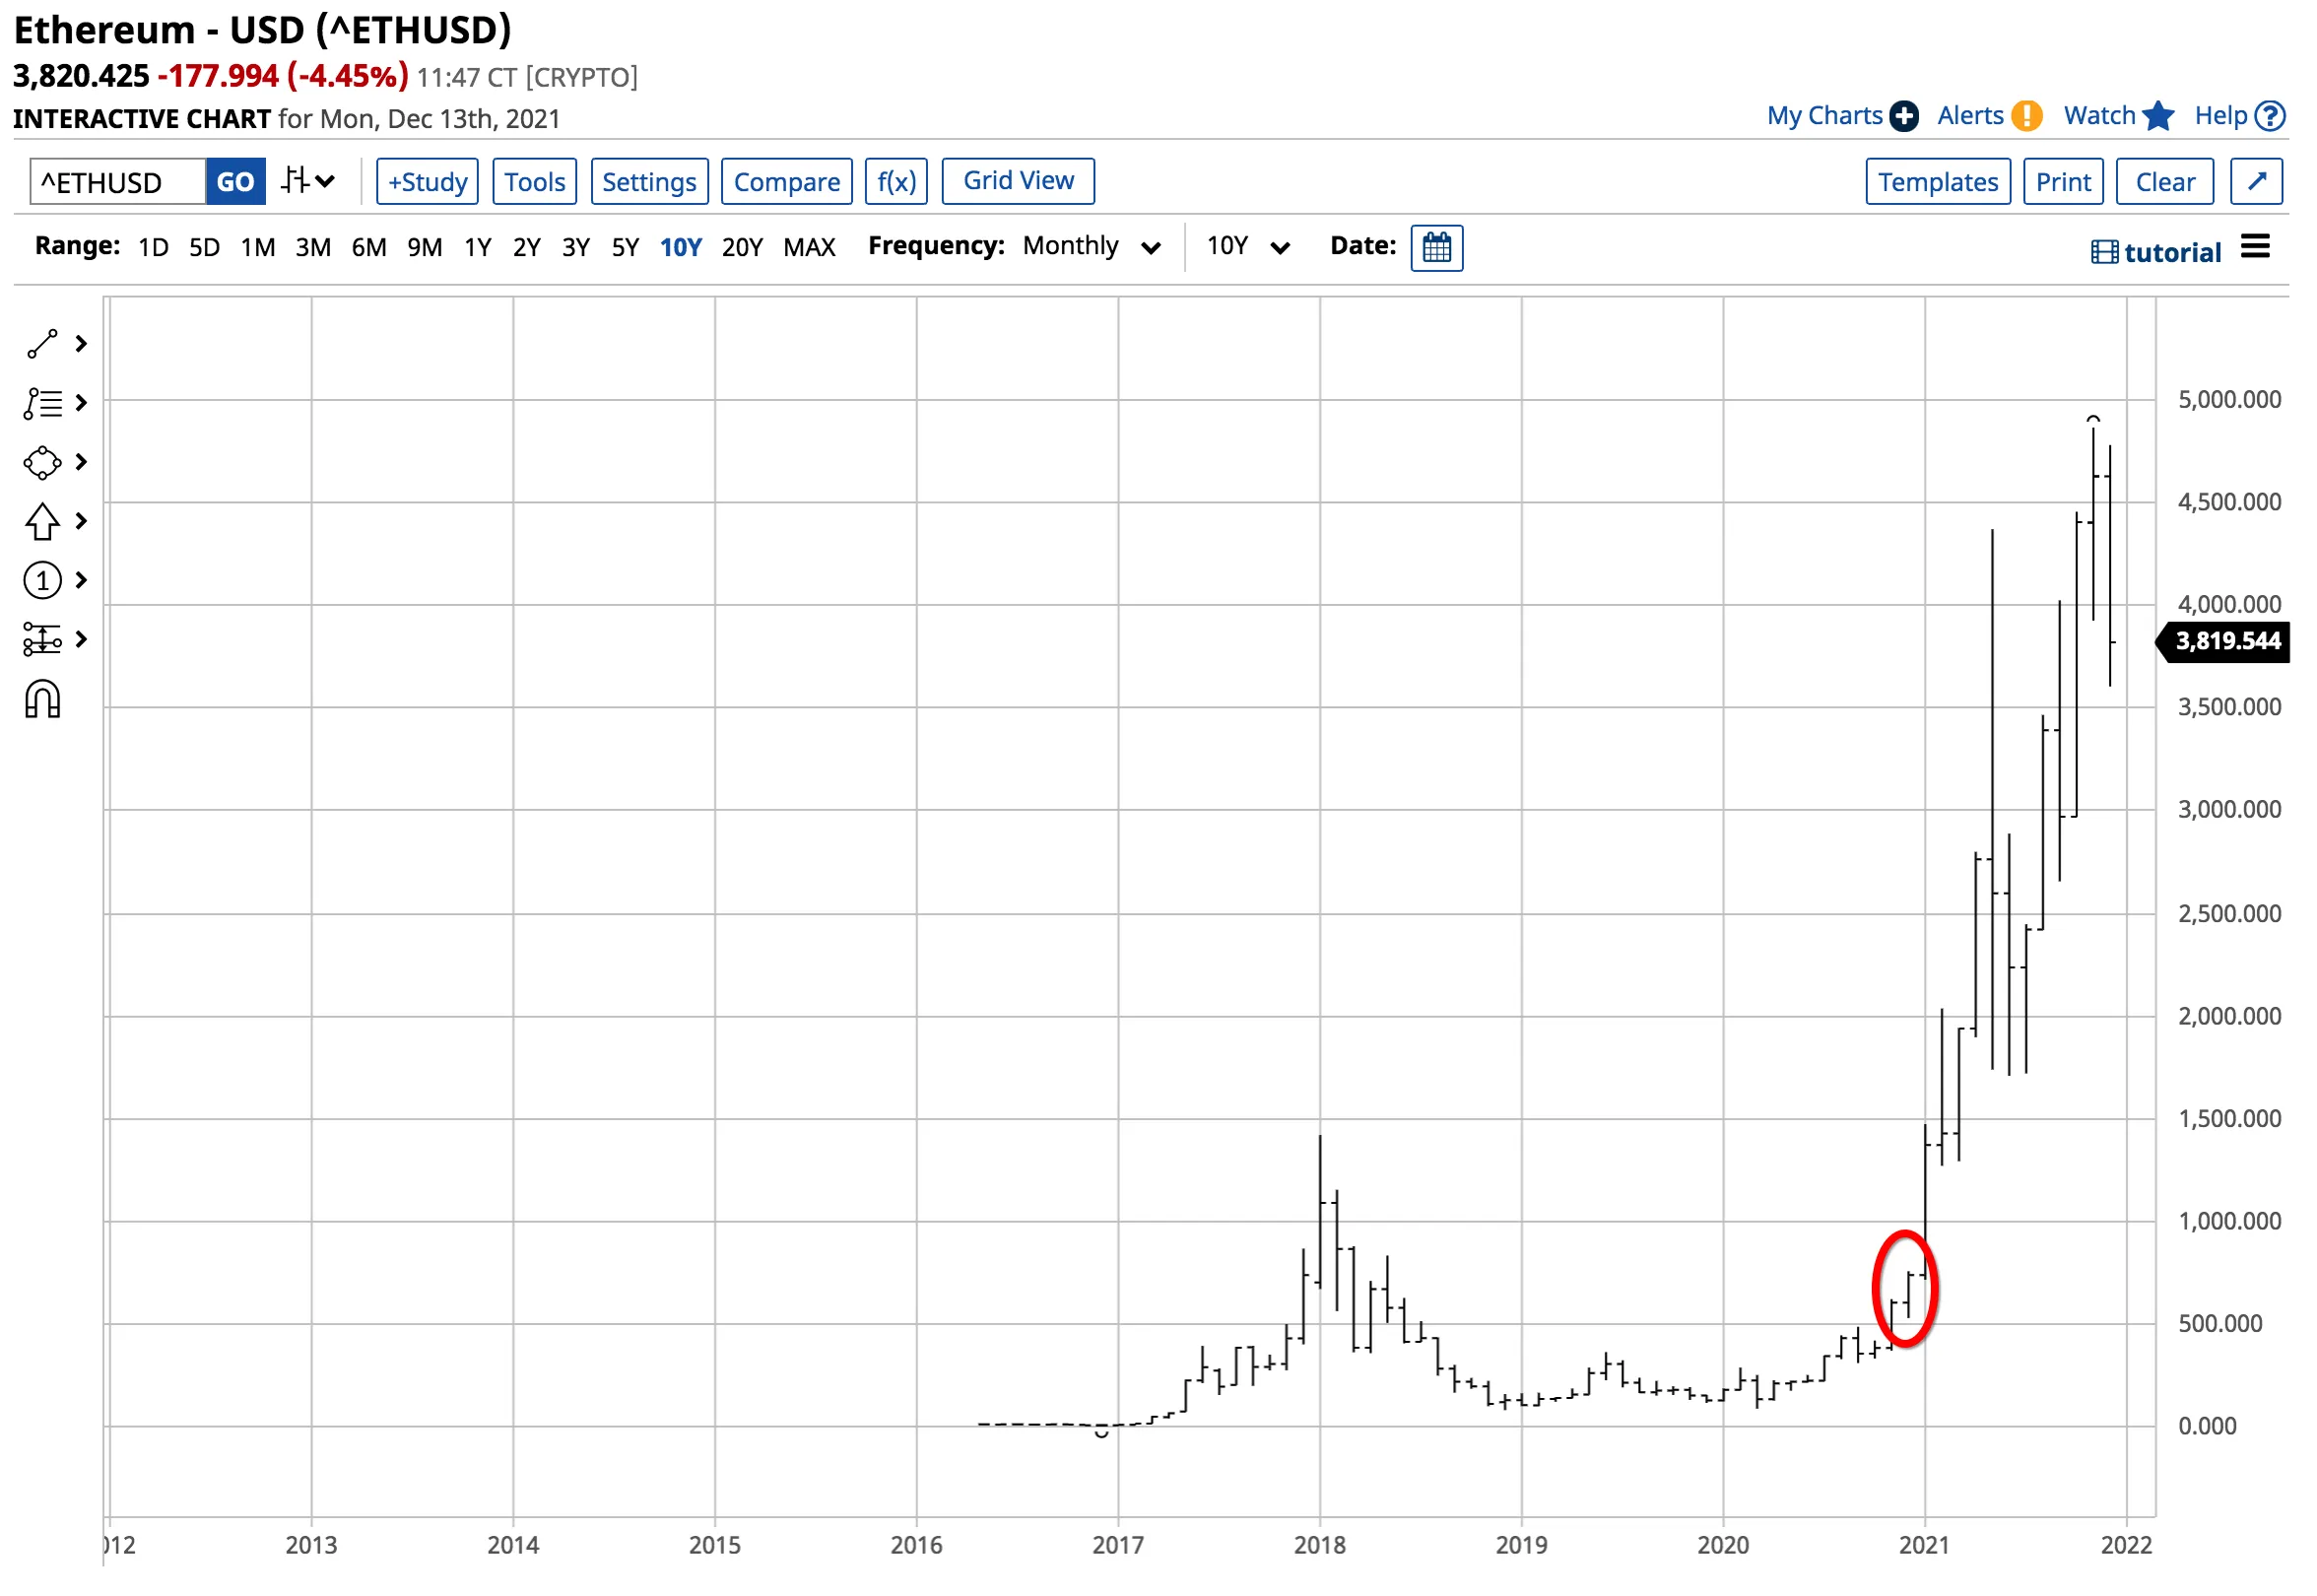Click the Ethereum - USD (^ETHUSD) title
This screenshot has height=1596, width=2317.
click(x=262, y=30)
